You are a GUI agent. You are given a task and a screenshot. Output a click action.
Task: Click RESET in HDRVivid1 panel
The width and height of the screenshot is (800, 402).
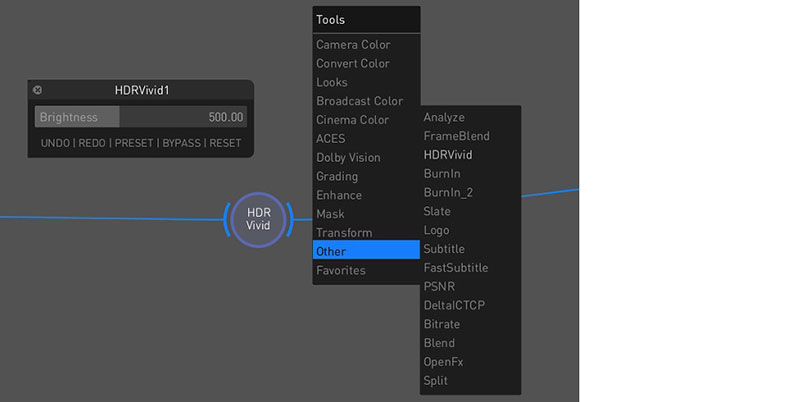225,143
